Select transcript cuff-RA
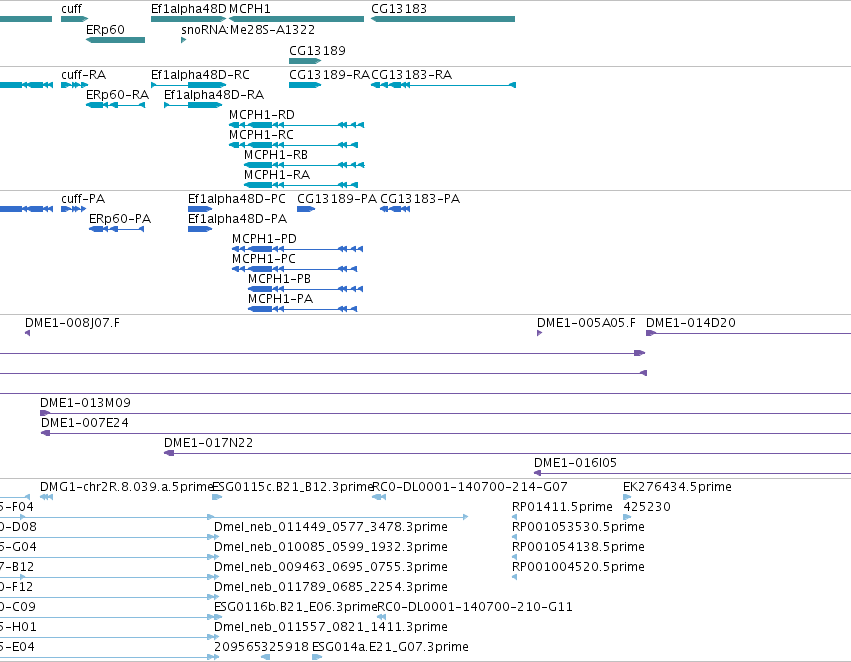 coord(74,85)
